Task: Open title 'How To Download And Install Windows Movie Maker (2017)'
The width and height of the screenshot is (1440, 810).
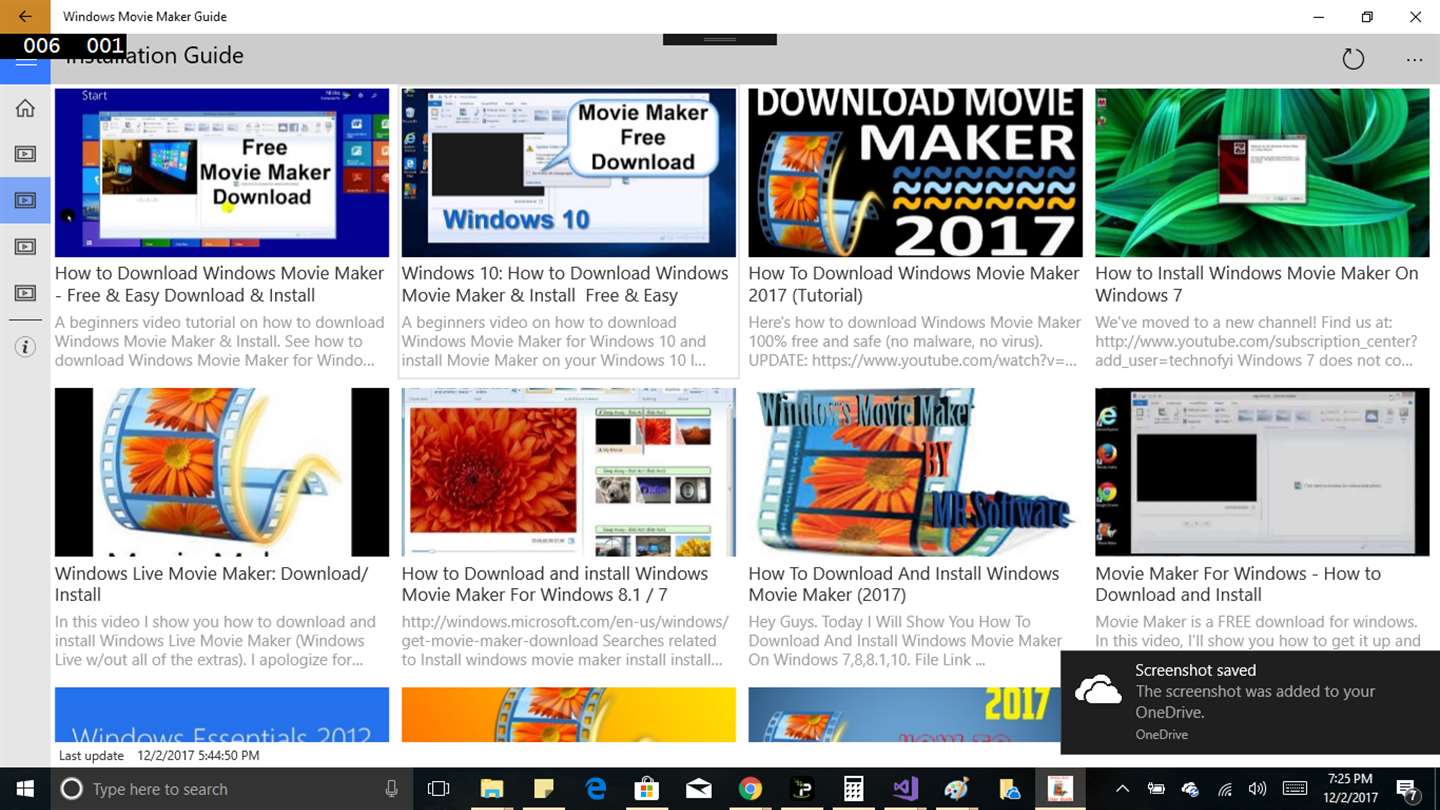Action: pos(904,584)
